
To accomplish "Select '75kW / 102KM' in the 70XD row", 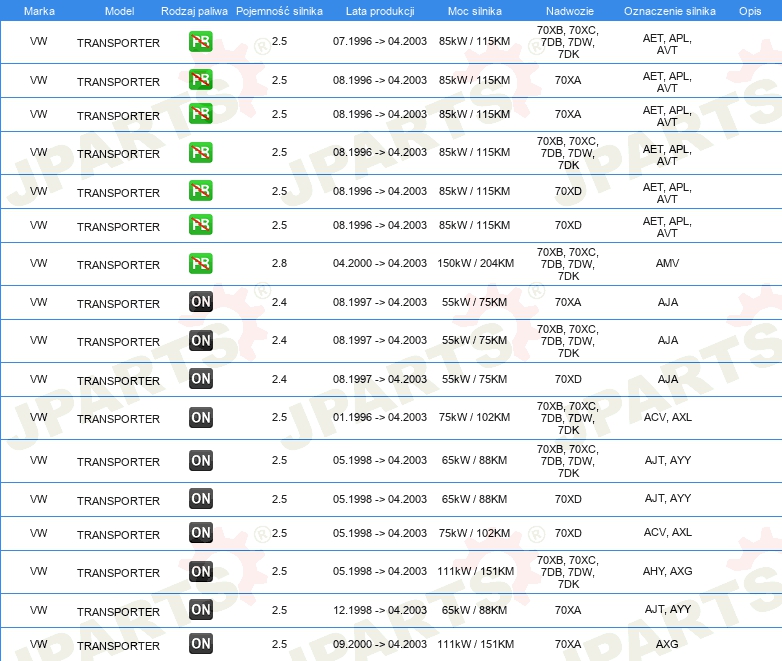I will 474,533.
